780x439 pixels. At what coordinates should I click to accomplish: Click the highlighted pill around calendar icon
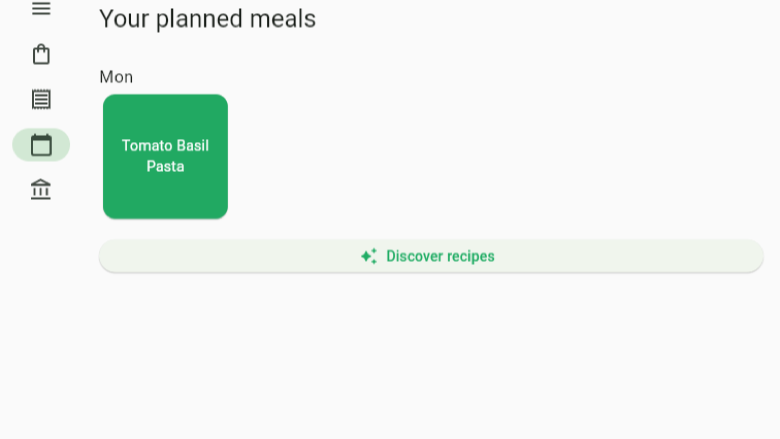click(41, 145)
